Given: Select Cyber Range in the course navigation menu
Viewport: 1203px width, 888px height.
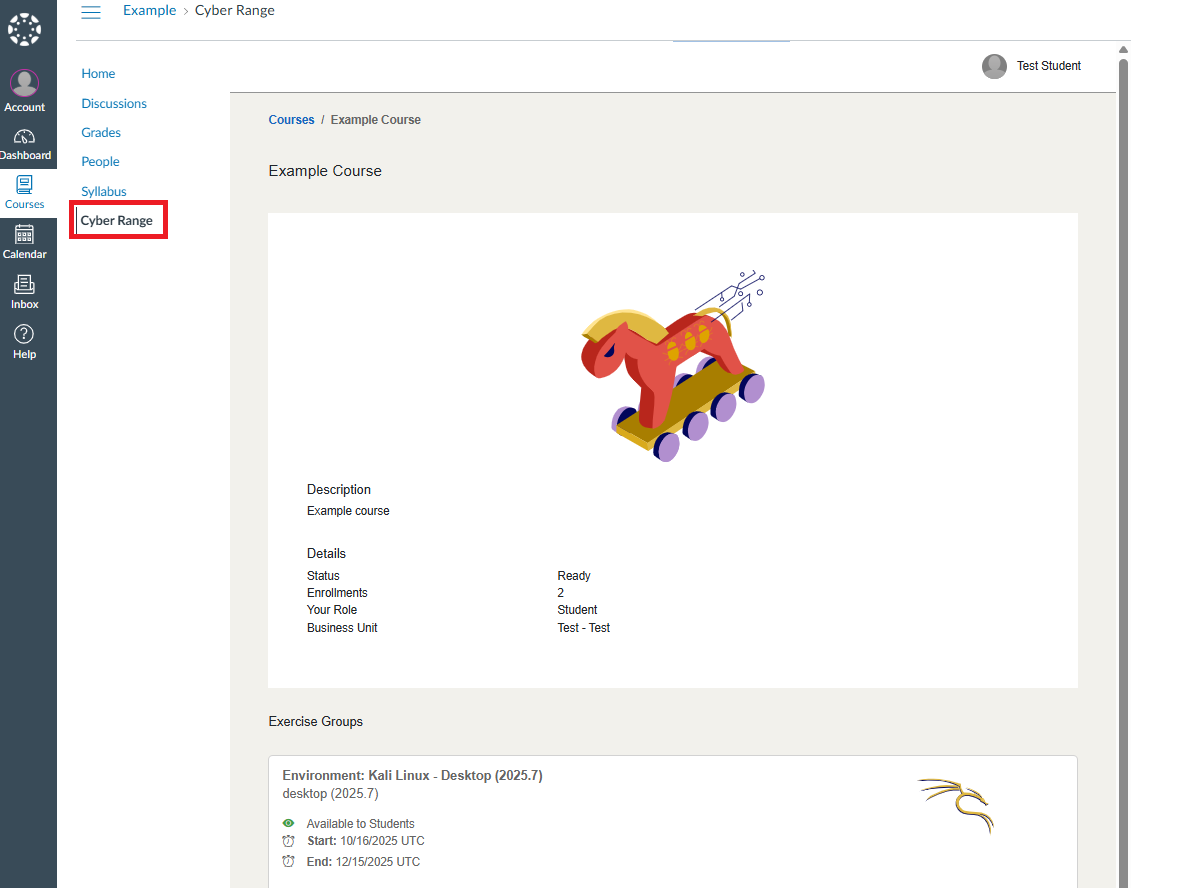Looking at the screenshot, I should point(118,219).
